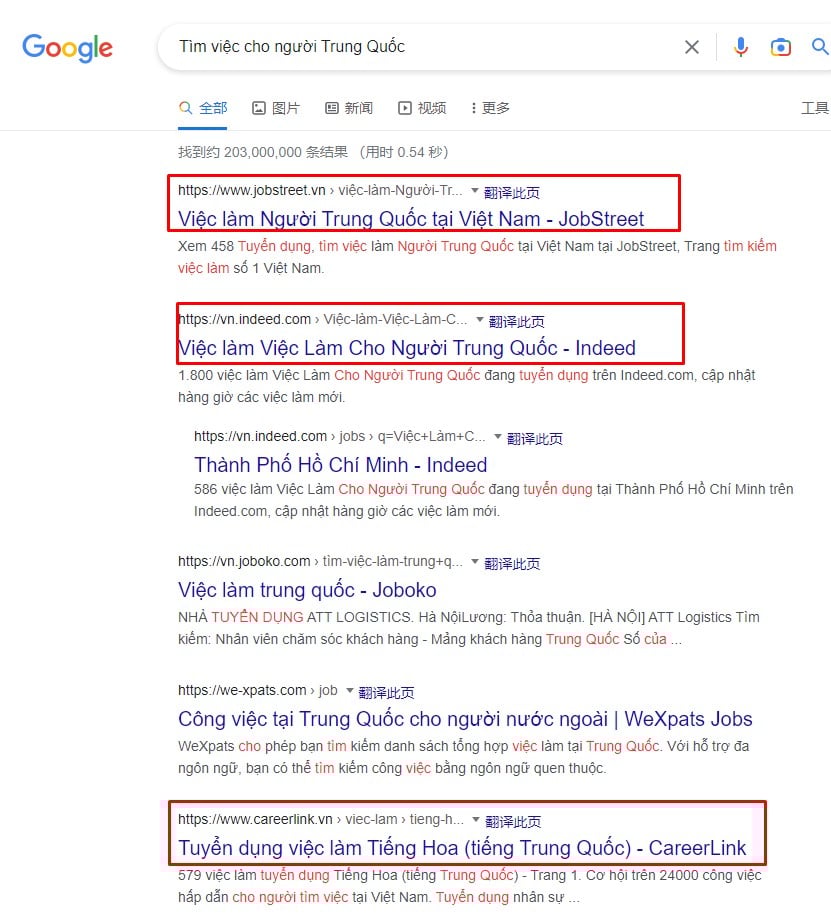The width and height of the screenshot is (831, 915).
Task: Click 翻译此页 beside Hồ Chí Minh Indeed result
Action: pos(535,439)
